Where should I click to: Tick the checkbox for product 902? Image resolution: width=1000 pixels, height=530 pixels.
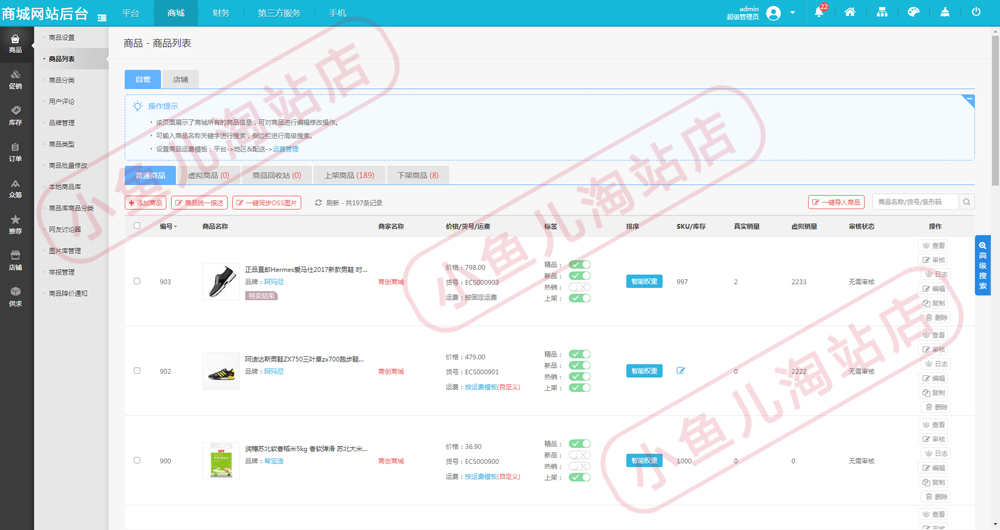pos(137,371)
